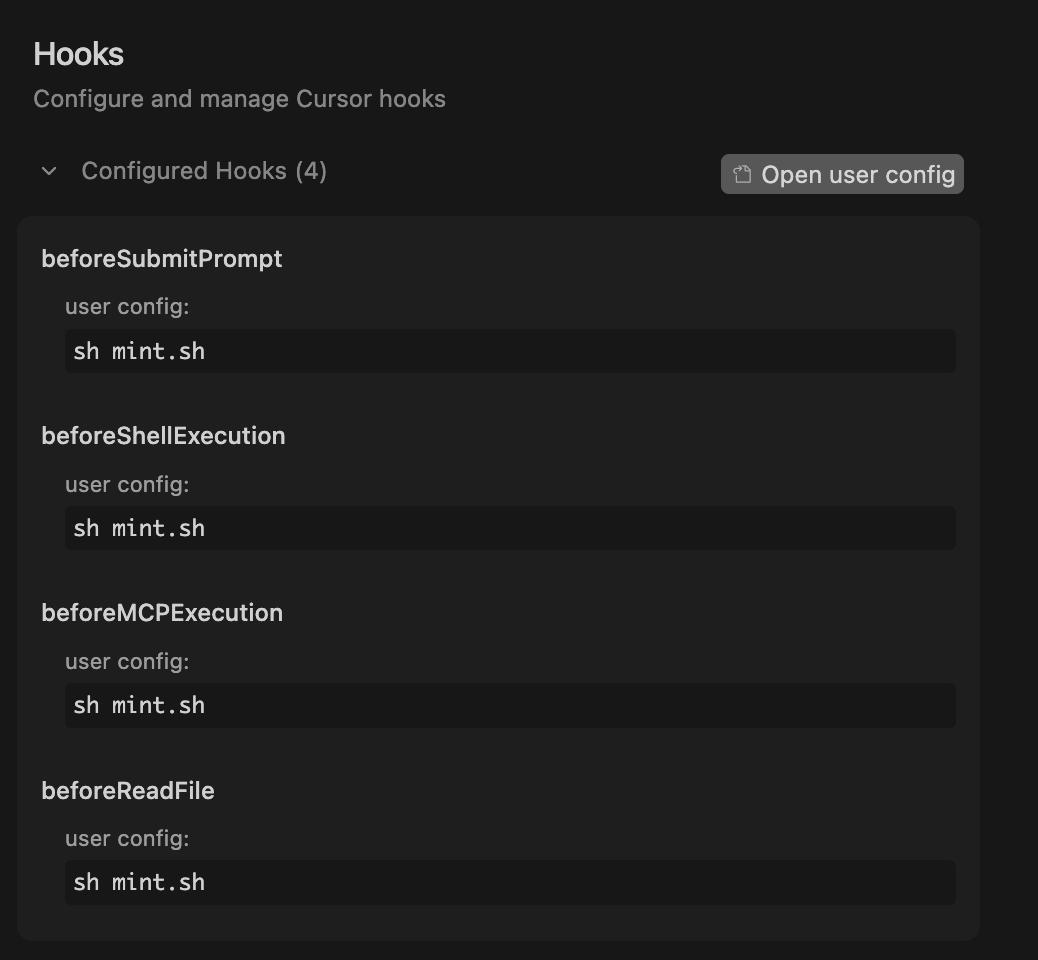
Task: Collapse the Configured Hooks section chevron
Action: tap(48, 171)
